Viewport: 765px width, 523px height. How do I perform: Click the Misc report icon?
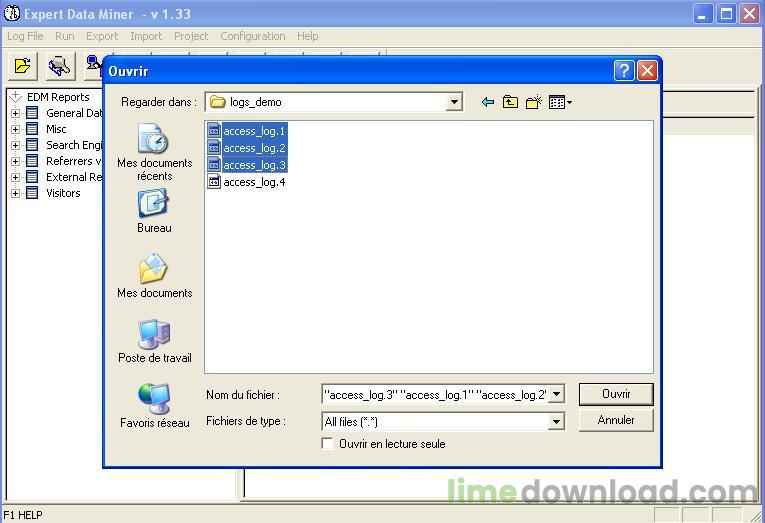click(x=32, y=129)
